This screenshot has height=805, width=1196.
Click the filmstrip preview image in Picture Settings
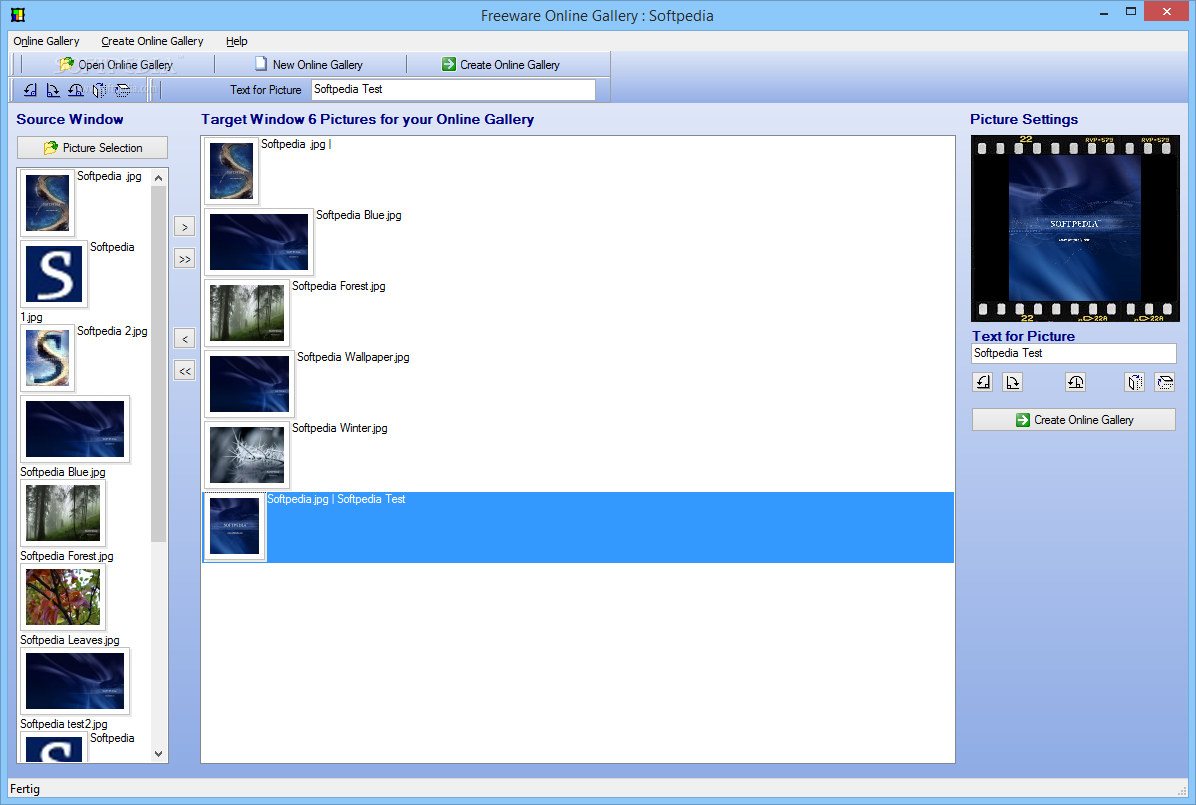point(1075,229)
